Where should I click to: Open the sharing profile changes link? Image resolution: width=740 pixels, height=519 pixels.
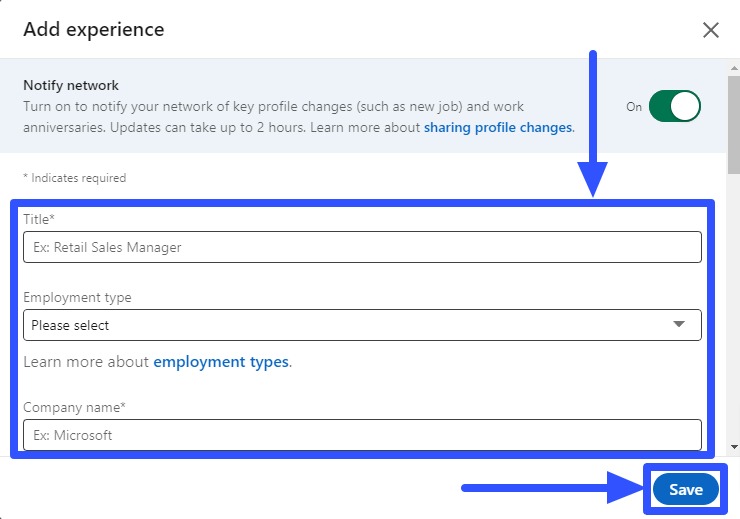pos(498,128)
